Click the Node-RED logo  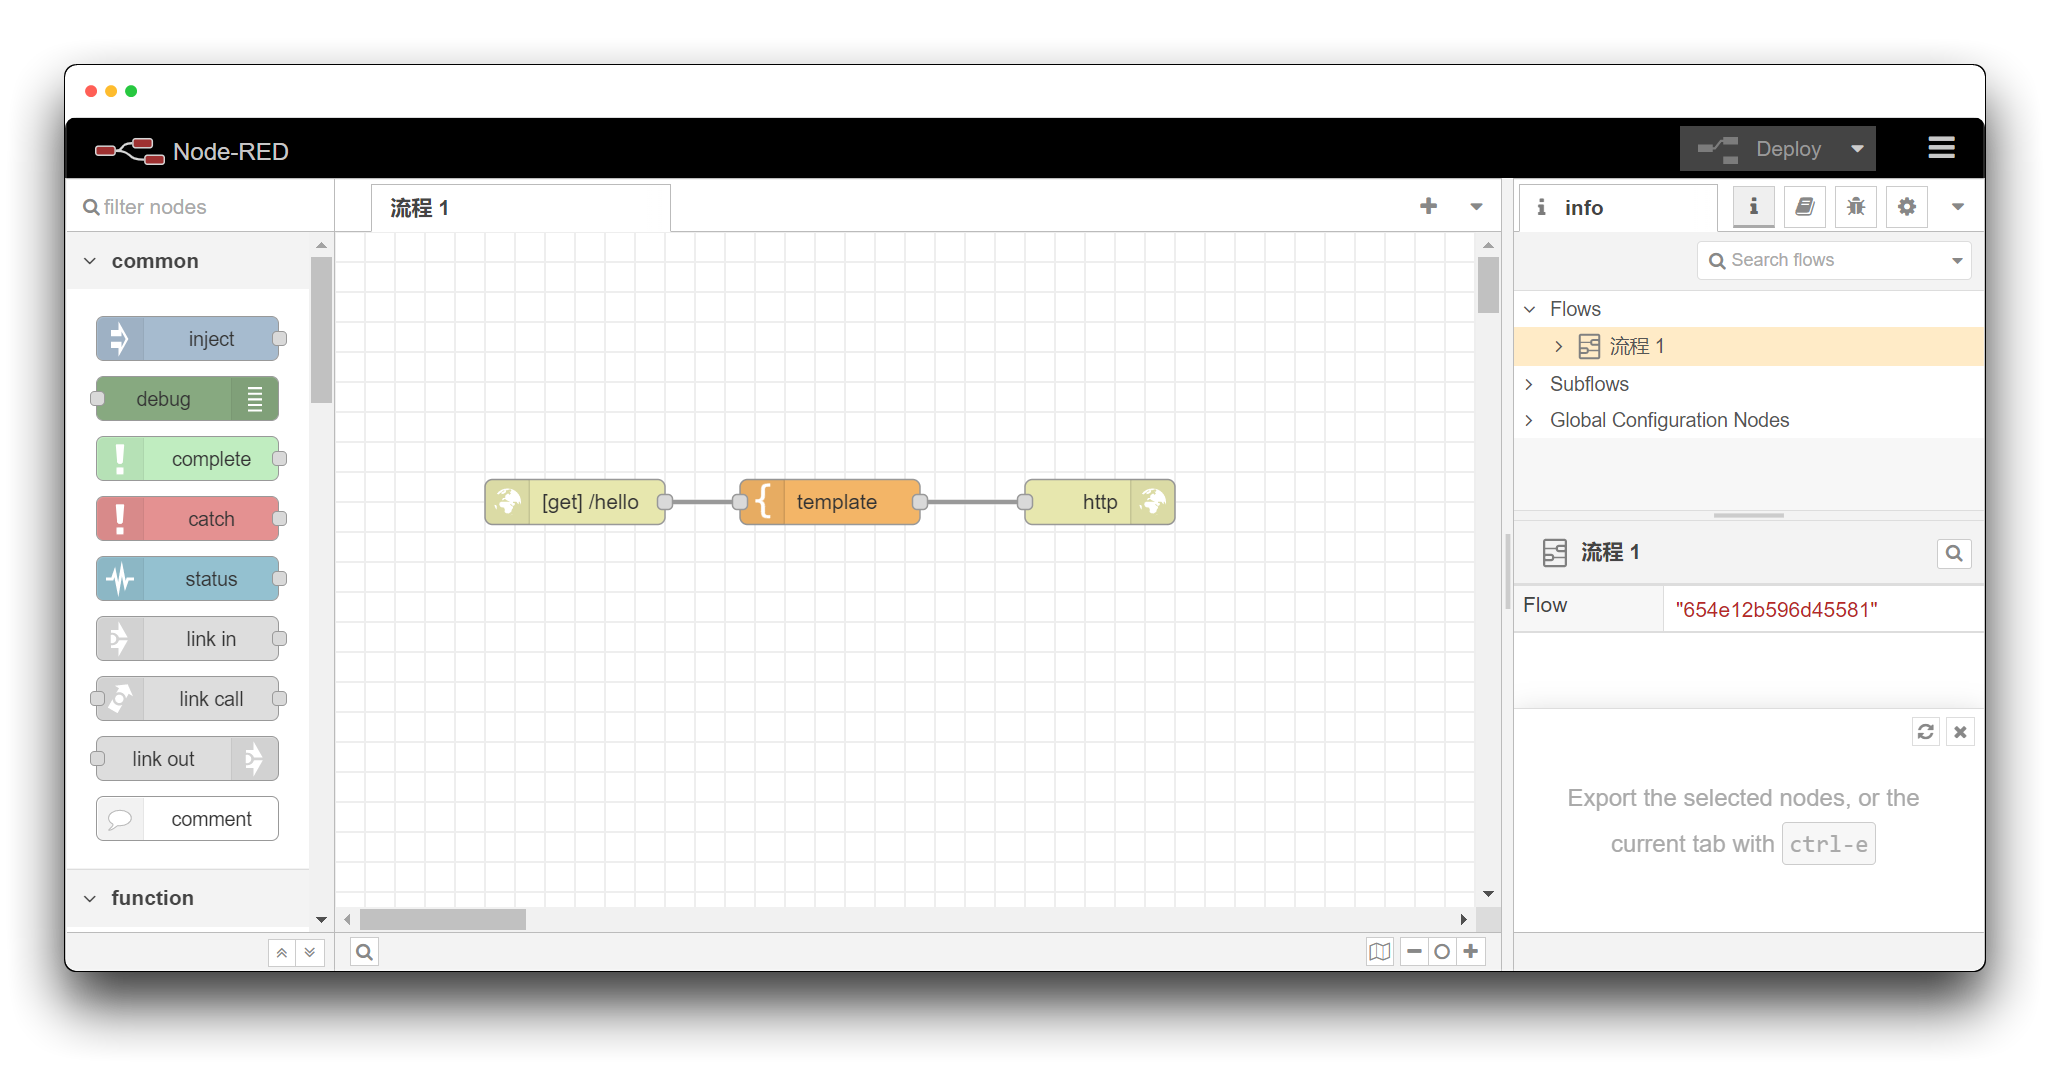(x=130, y=151)
